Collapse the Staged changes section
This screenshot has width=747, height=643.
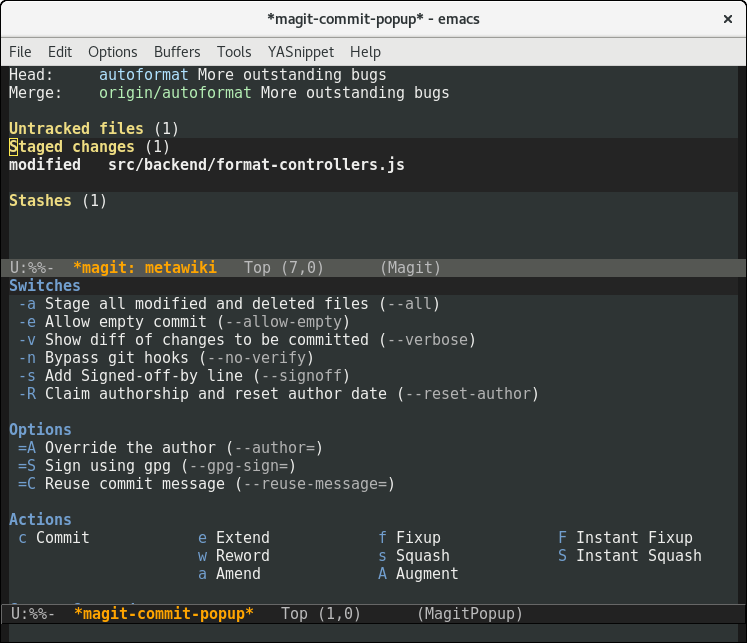click(x=71, y=147)
